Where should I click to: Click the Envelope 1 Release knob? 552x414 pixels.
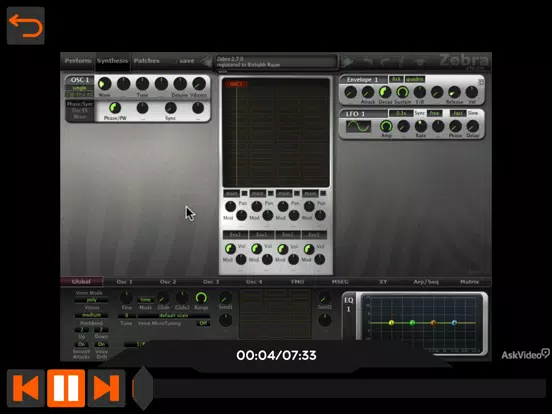(x=454, y=92)
